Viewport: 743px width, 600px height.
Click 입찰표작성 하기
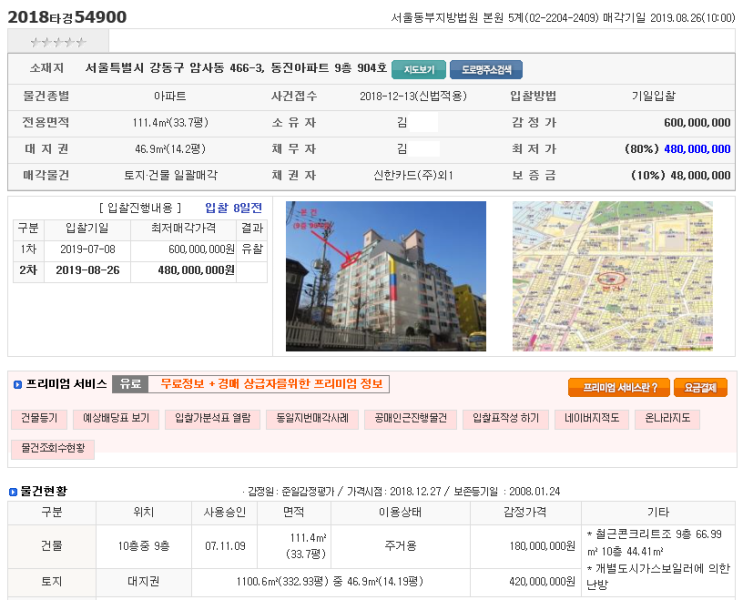pyautogui.click(x=506, y=419)
